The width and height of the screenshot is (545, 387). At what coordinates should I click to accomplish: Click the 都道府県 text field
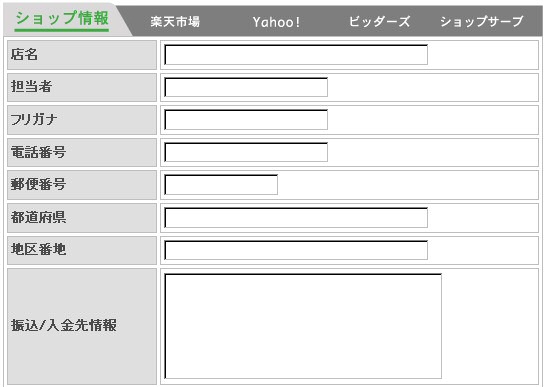pyautogui.click(x=296, y=218)
